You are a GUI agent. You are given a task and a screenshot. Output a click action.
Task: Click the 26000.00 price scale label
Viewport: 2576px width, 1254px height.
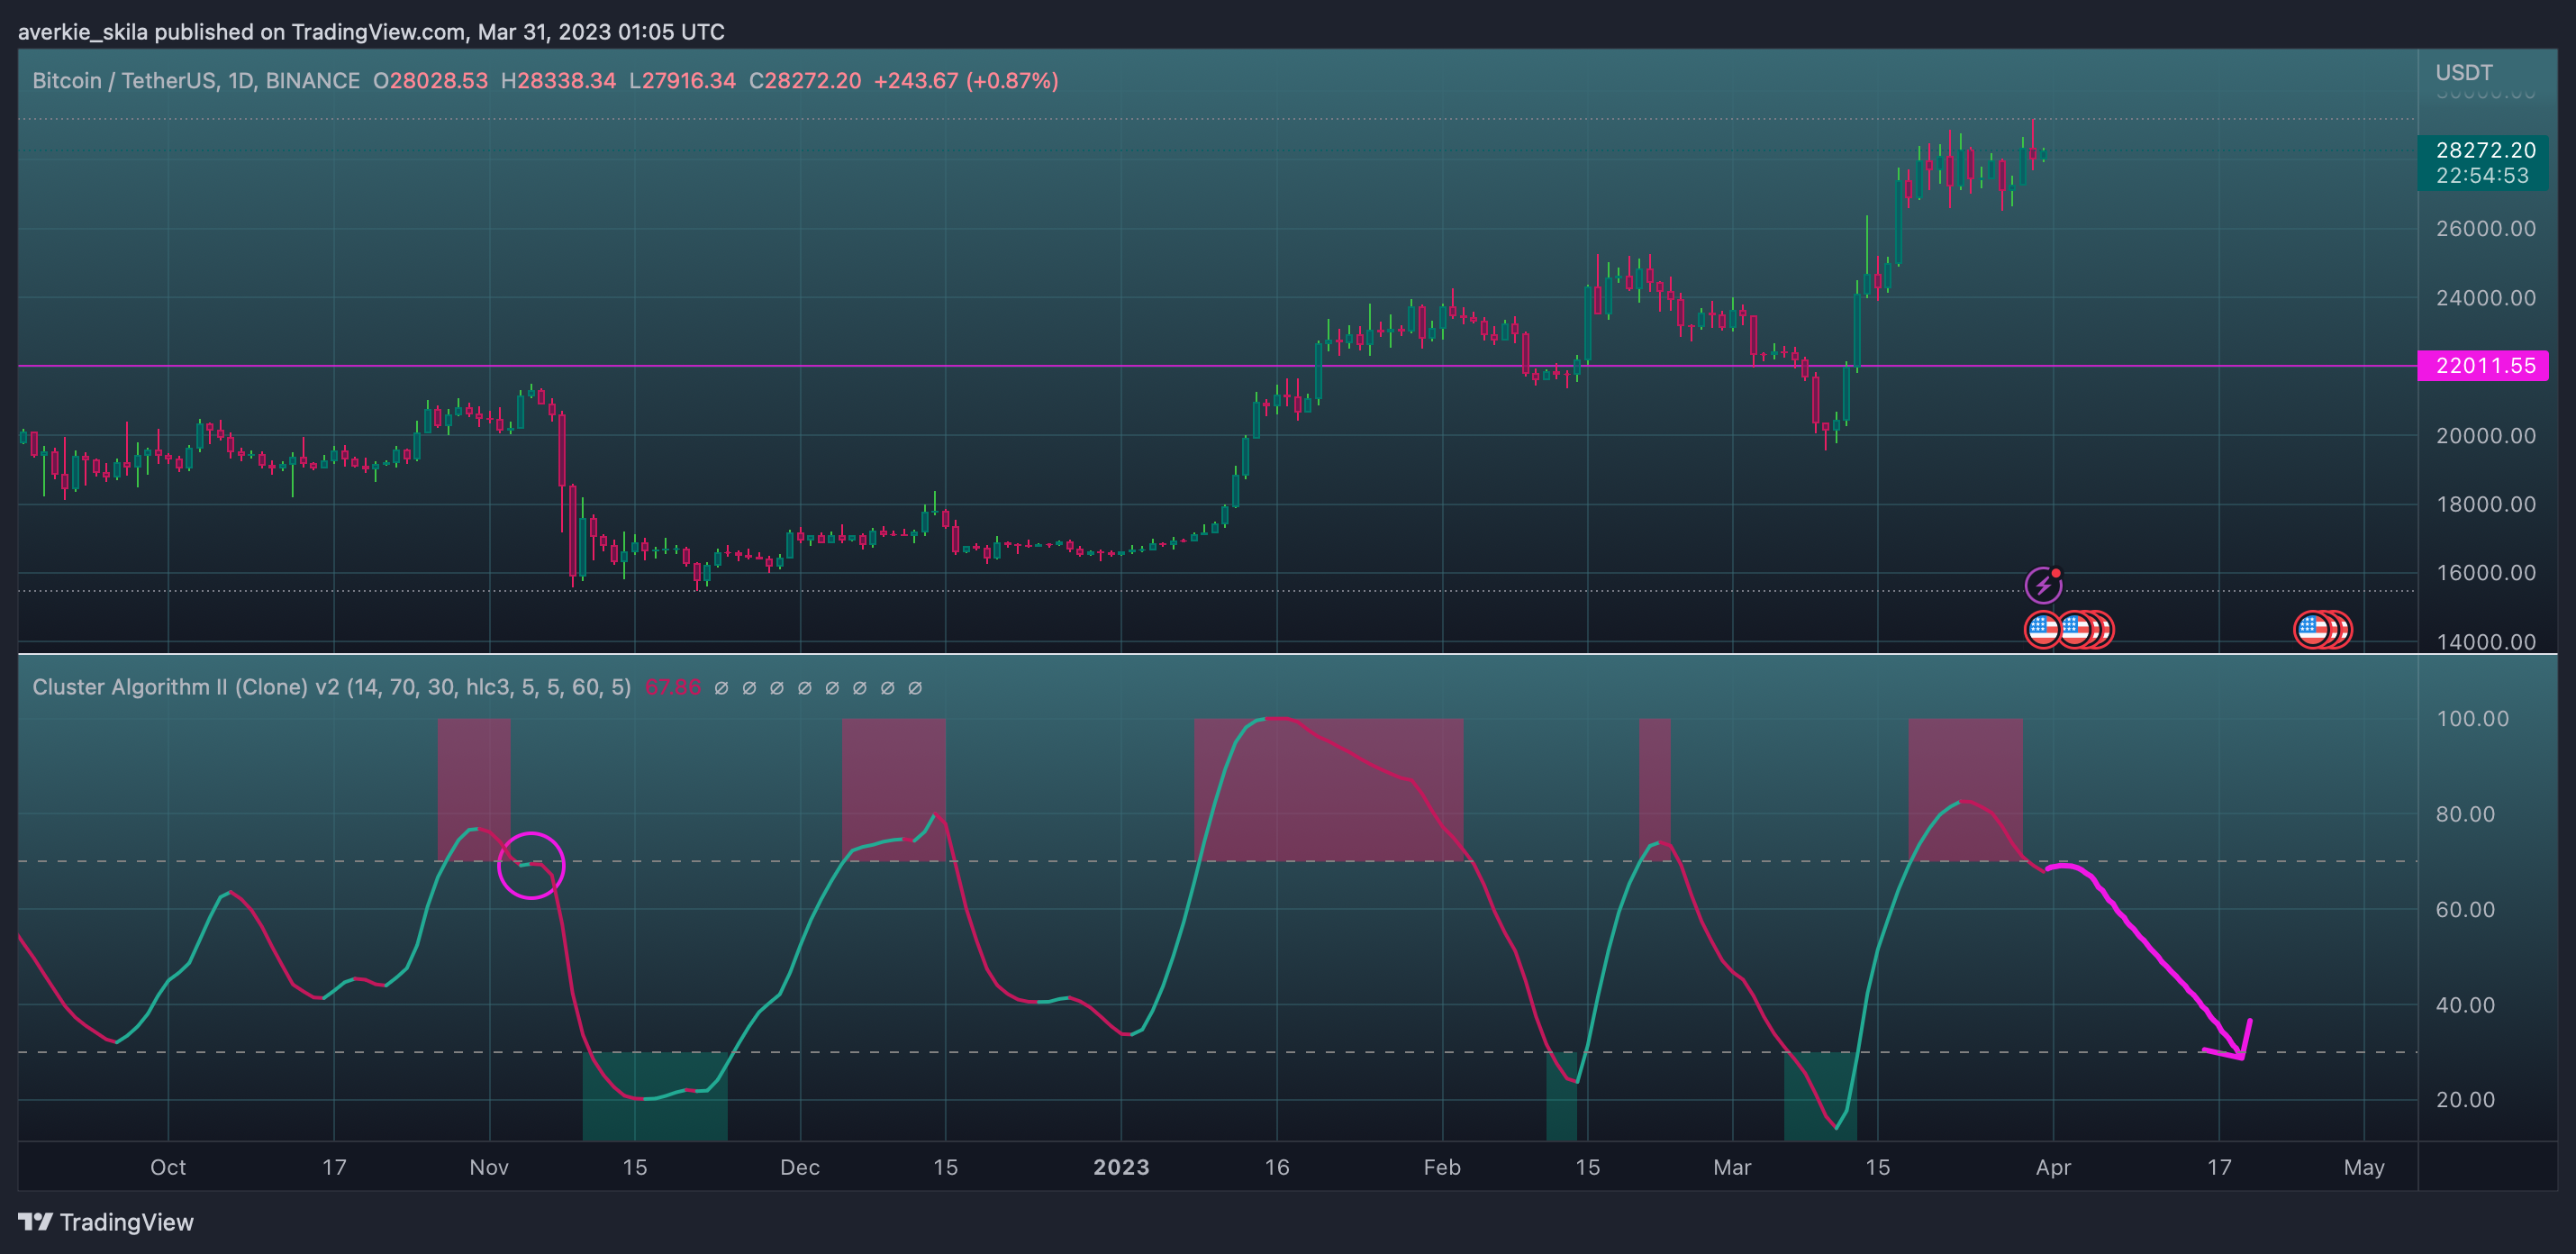tap(2485, 229)
